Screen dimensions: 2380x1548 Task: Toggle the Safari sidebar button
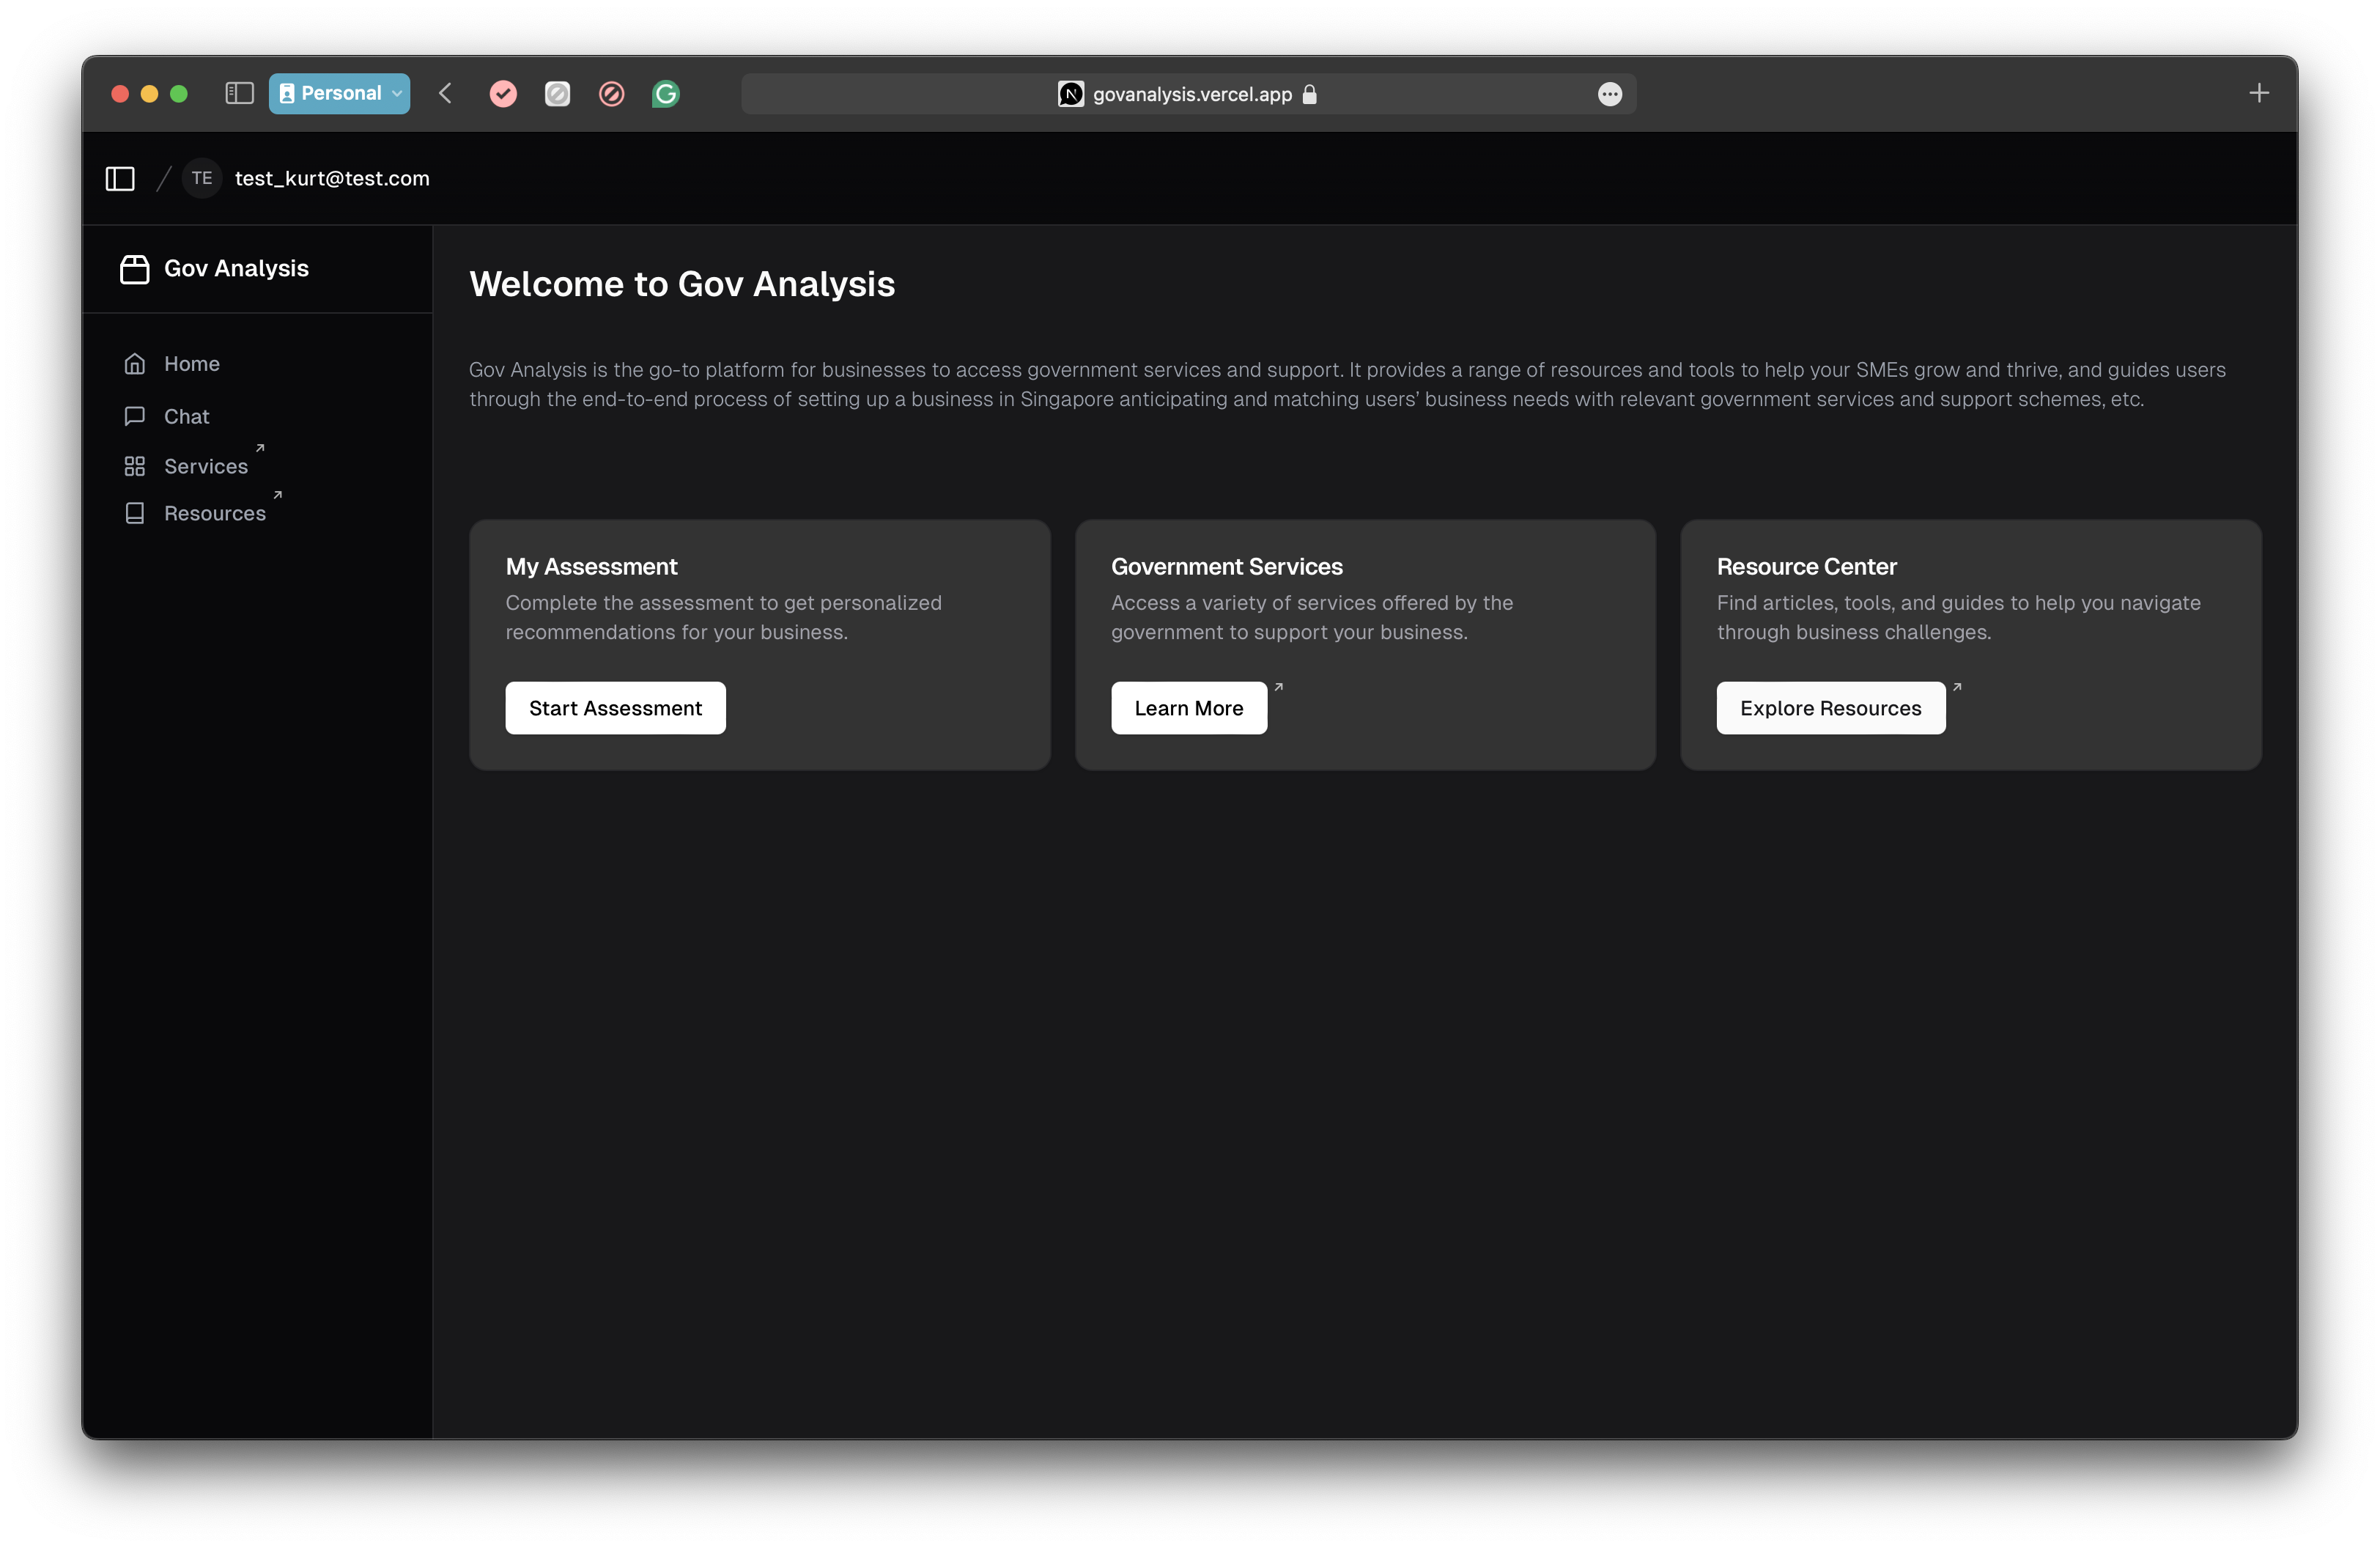coord(239,94)
